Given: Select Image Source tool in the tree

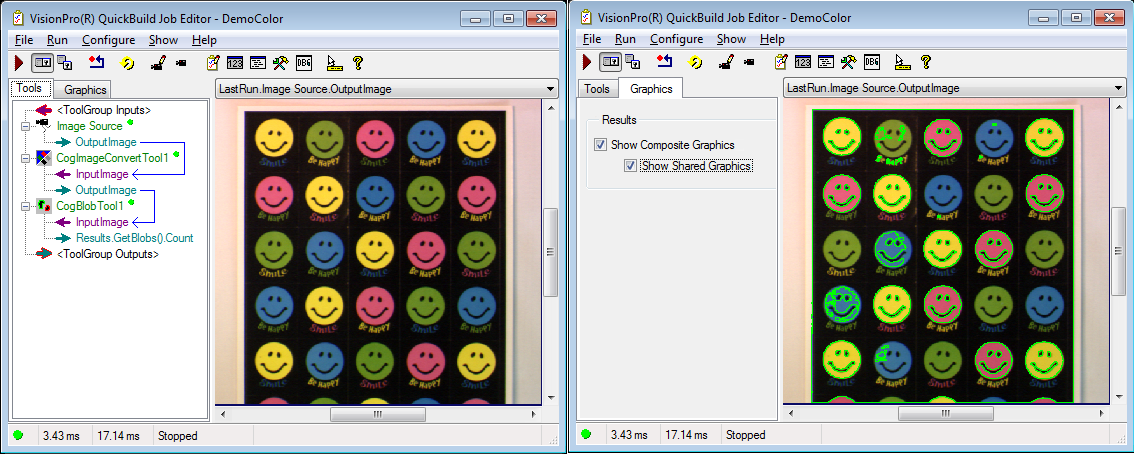Looking at the screenshot, I should pos(90,126).
